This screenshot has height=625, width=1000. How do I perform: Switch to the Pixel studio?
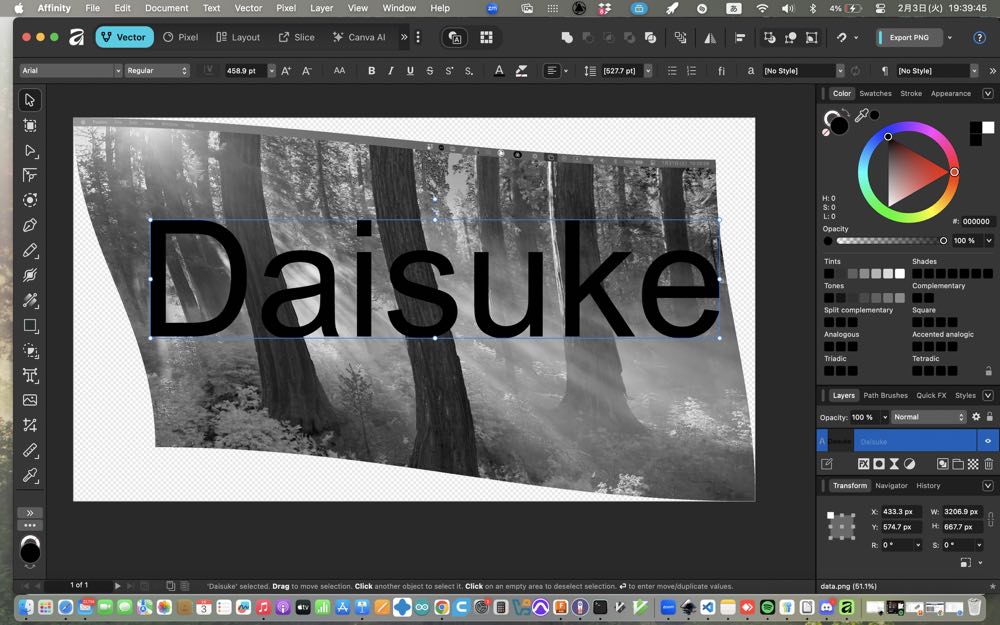(180, 38)
